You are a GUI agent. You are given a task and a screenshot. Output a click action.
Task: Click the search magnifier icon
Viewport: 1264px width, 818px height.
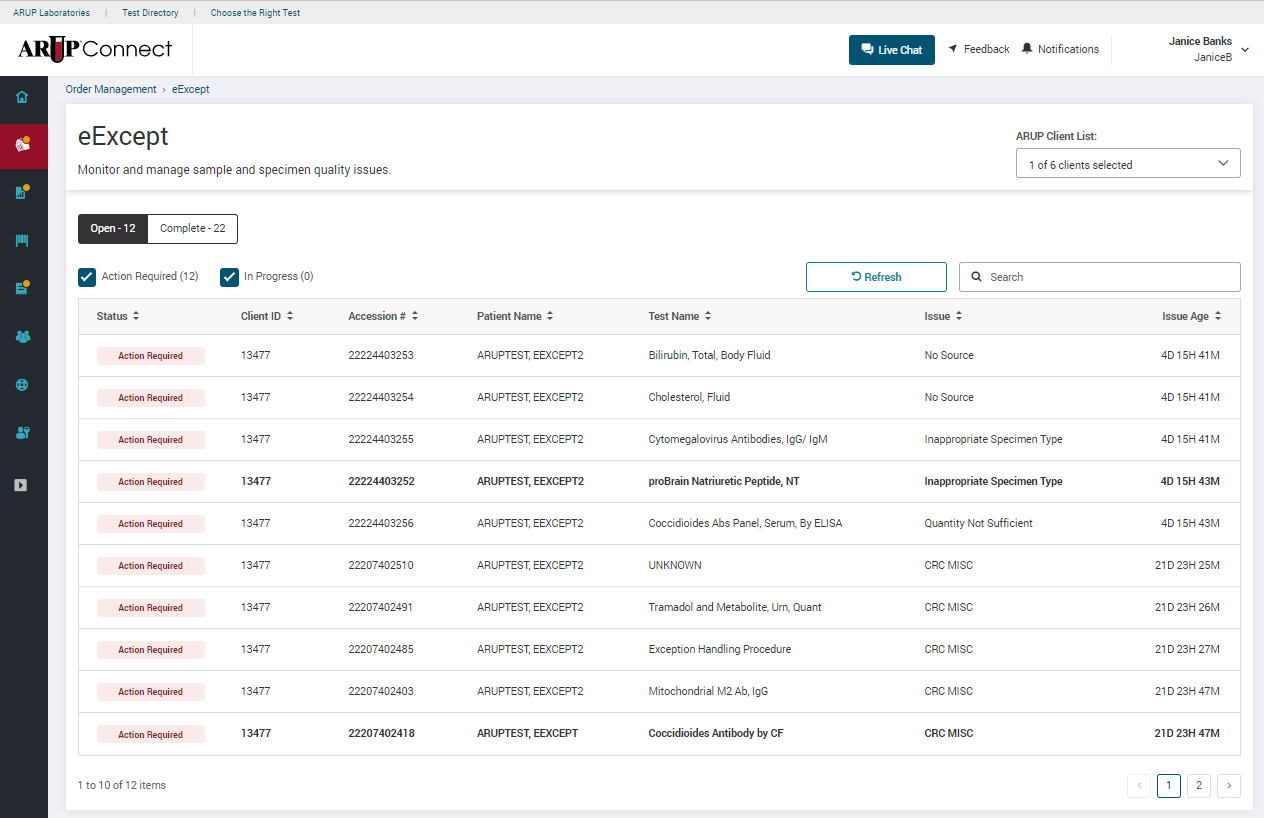(976, 277)
